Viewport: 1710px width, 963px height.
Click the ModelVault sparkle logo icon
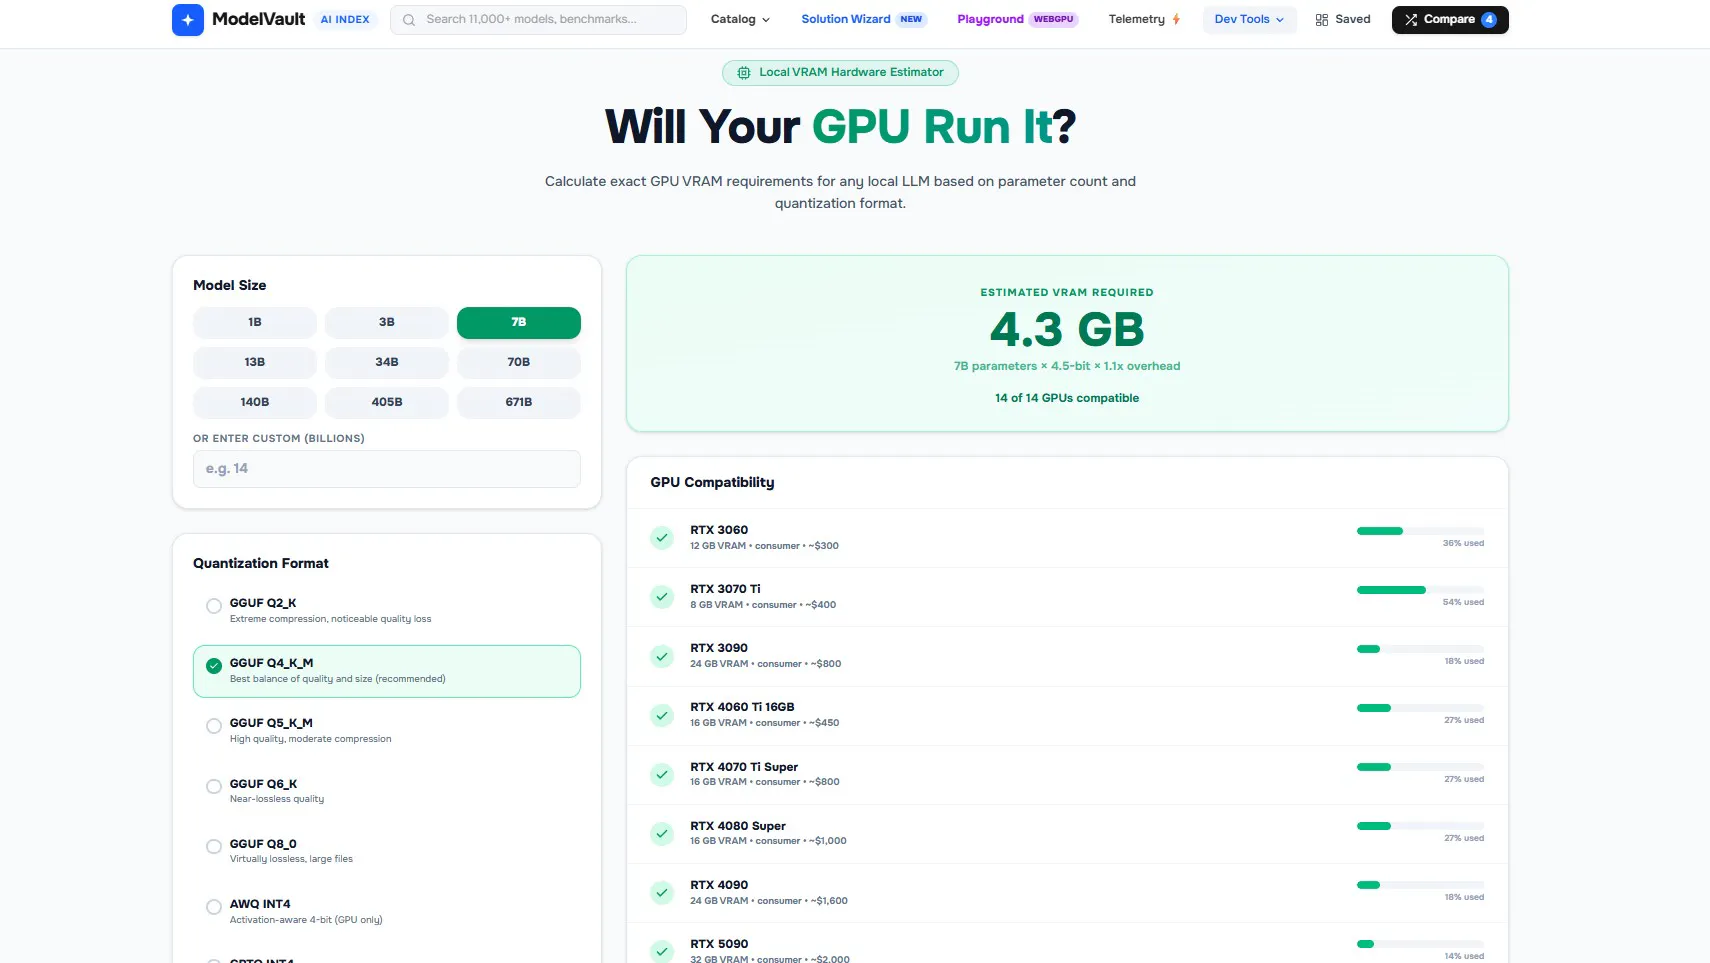tap(188, 20)
